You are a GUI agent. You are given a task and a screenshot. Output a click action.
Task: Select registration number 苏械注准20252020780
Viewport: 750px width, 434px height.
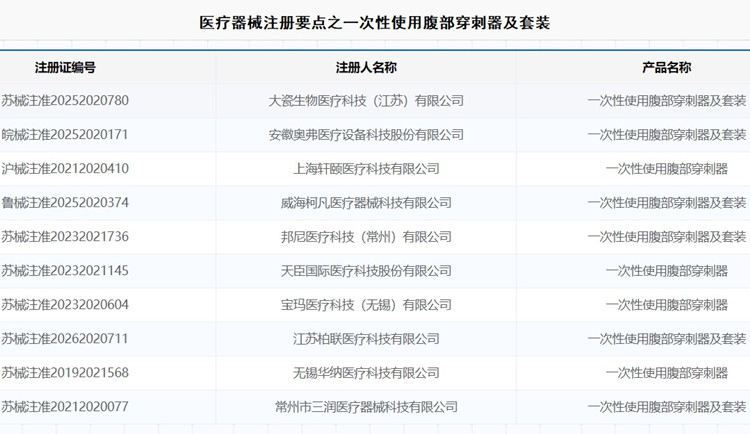click(x=65, y=100)
